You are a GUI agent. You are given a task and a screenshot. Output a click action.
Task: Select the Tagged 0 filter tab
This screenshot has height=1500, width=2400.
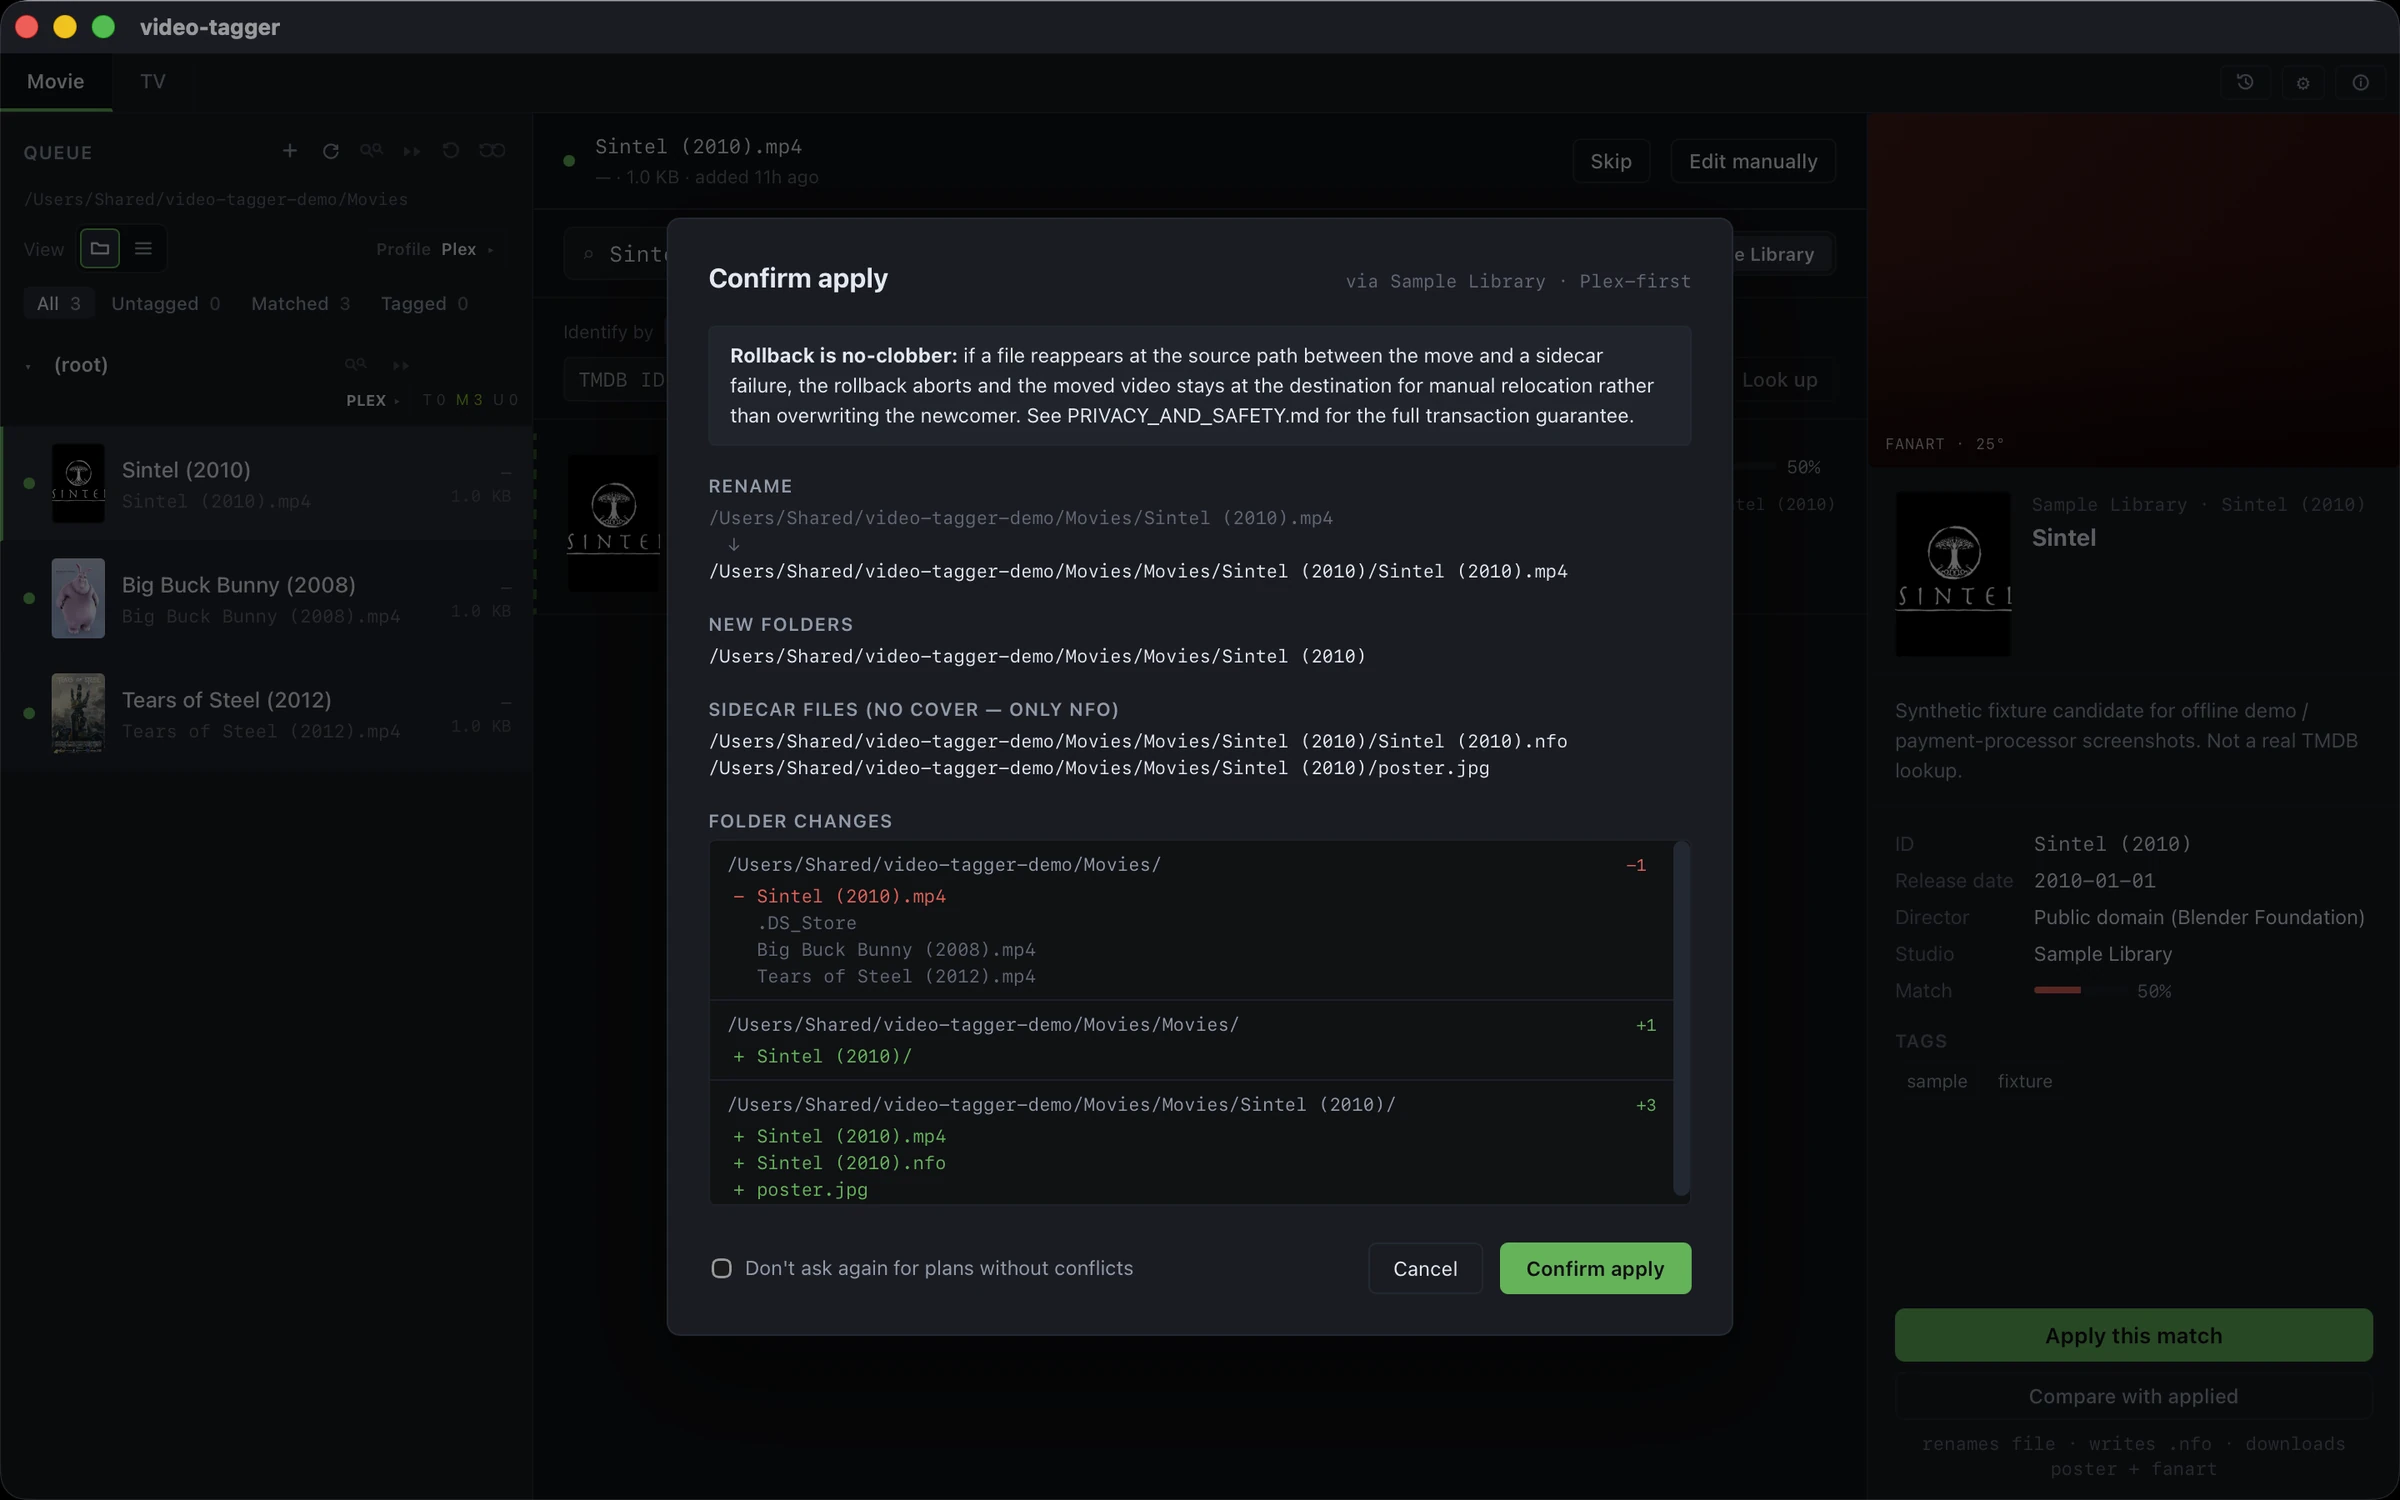click(424, 303)
